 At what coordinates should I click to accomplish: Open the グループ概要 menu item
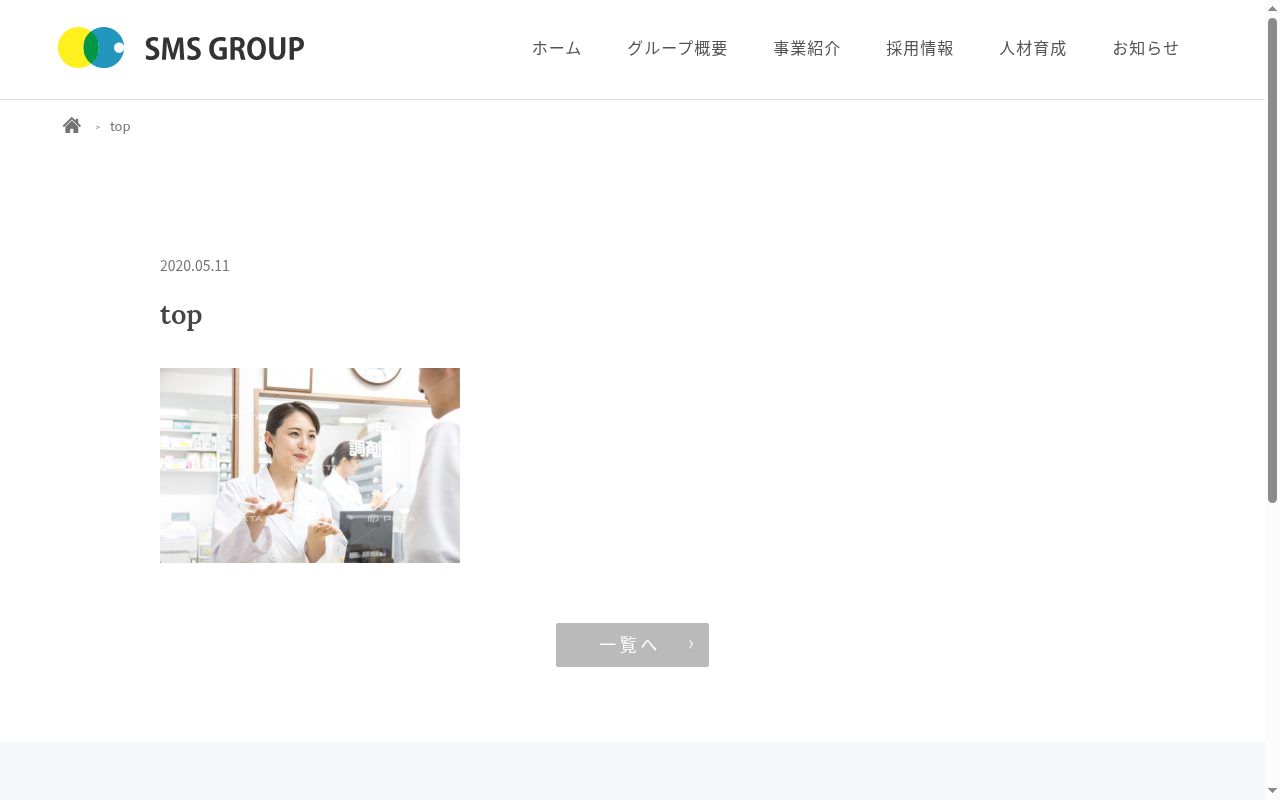point(677,48)
